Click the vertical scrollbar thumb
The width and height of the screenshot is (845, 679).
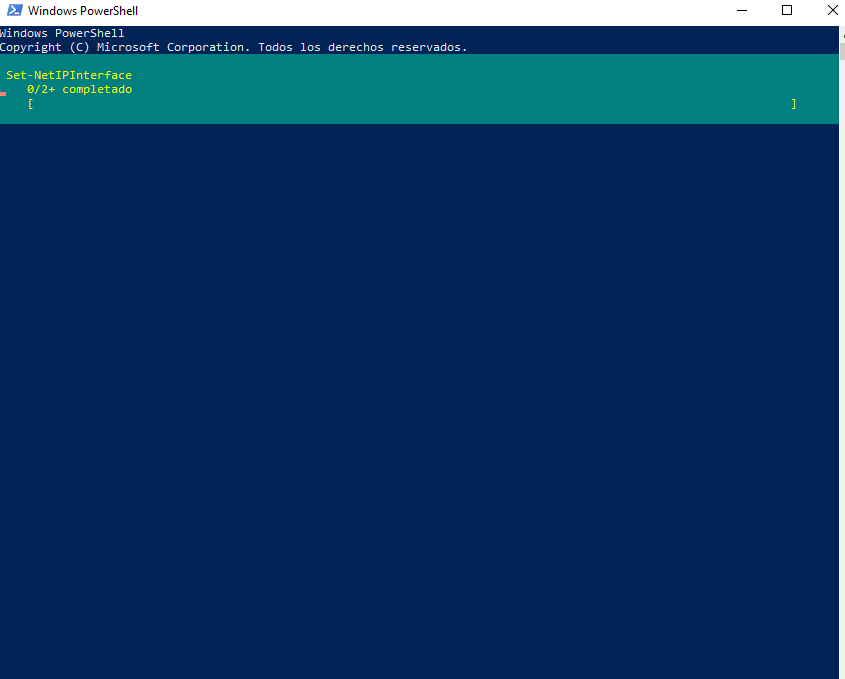pos(842,51)
